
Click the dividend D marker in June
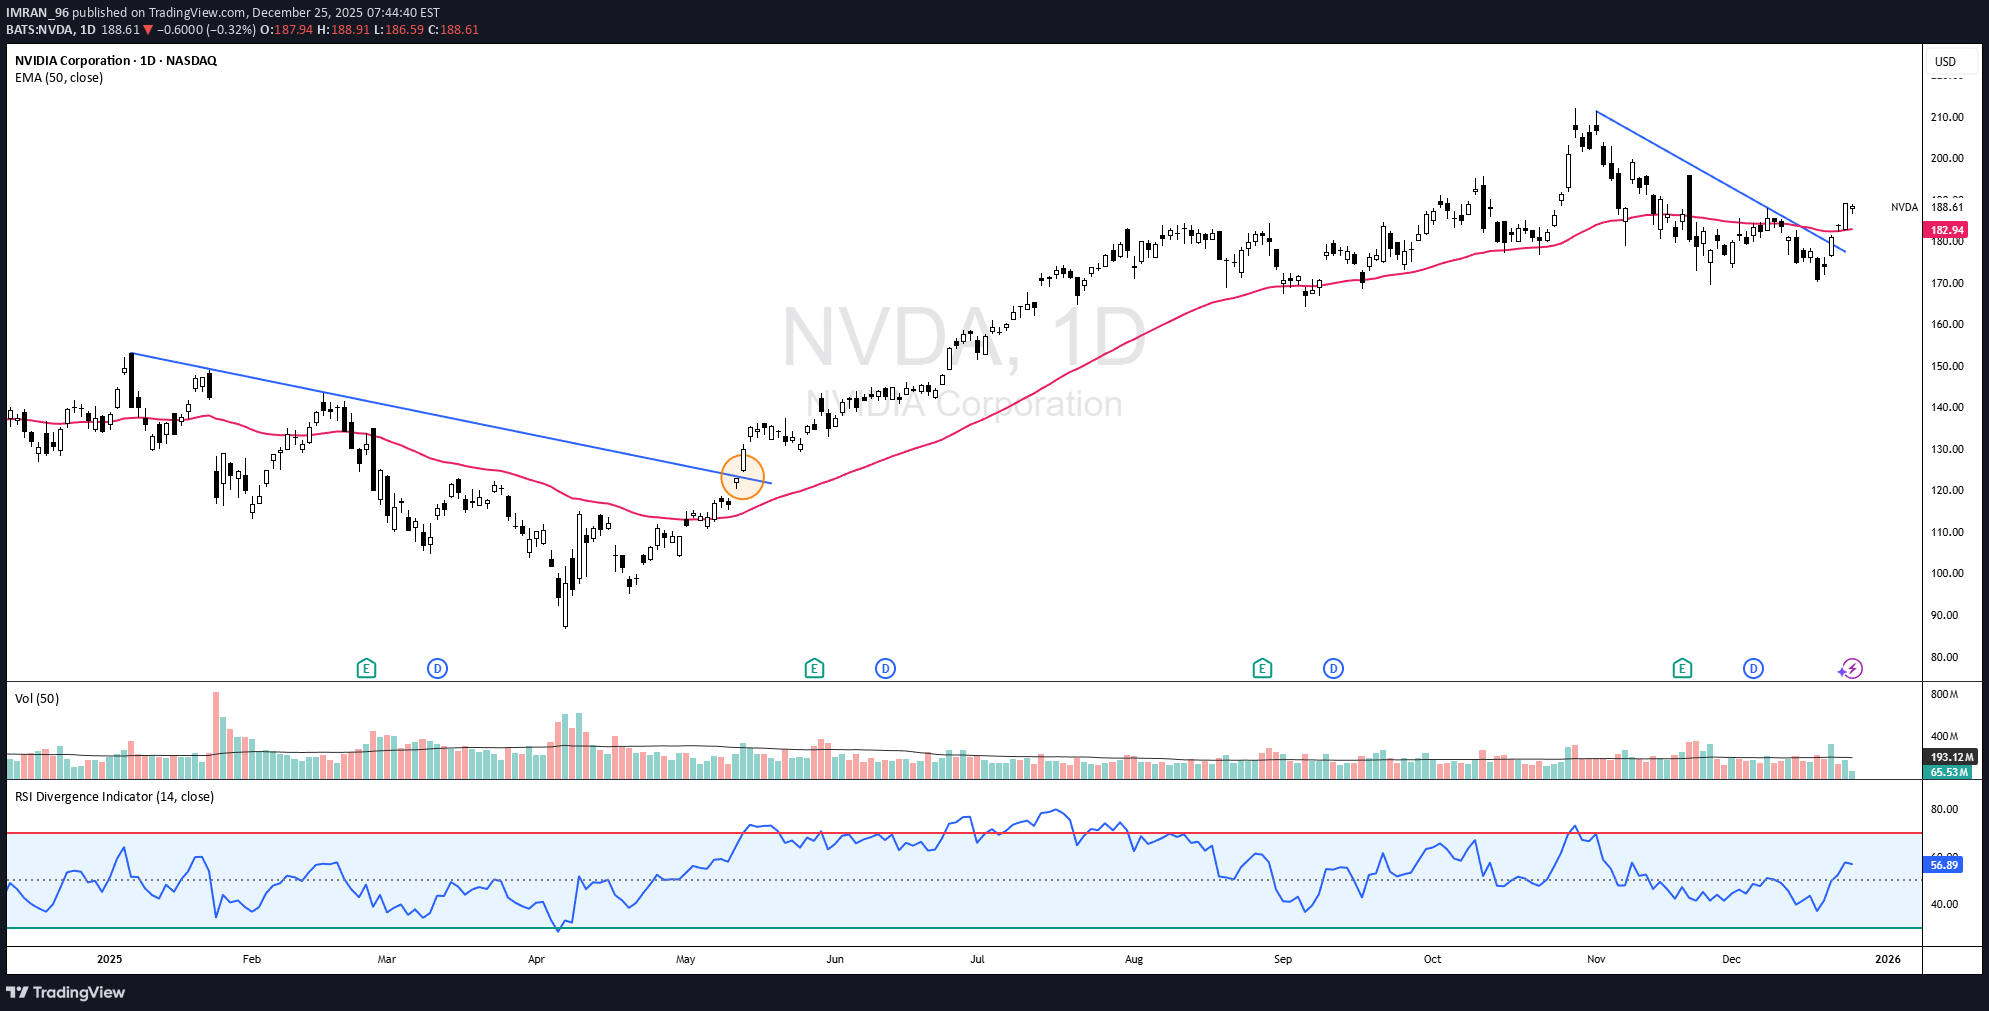pos(885,668)
